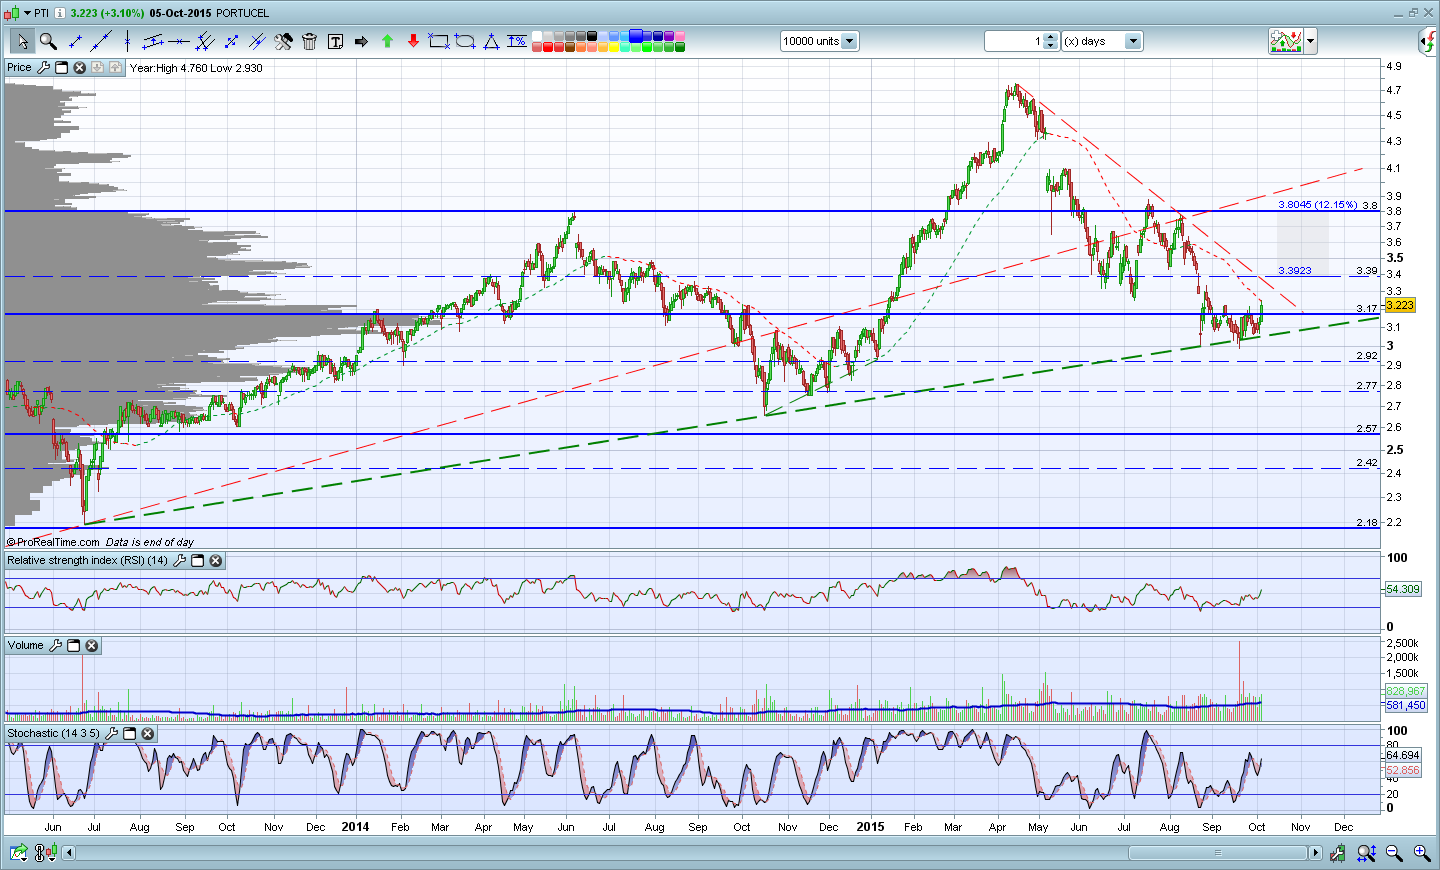
Task: Open Price panel wrench settings
Action: (x=43, y=68)
